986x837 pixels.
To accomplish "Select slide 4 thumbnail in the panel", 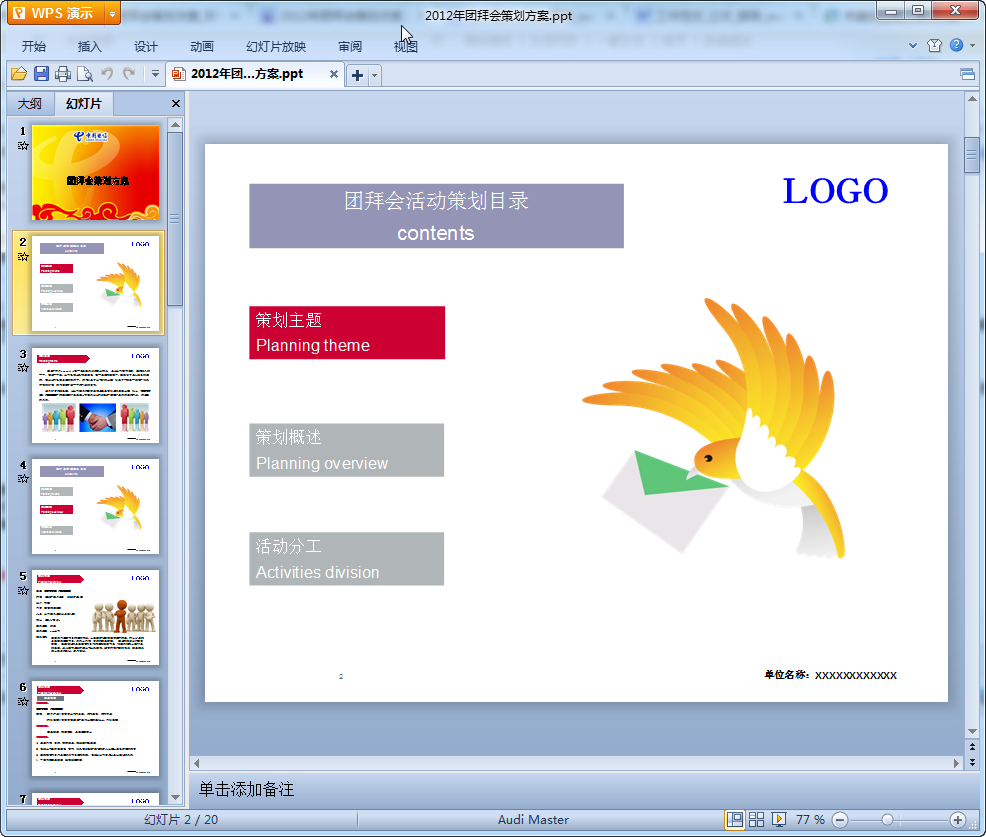I will [x=96, y=506].
